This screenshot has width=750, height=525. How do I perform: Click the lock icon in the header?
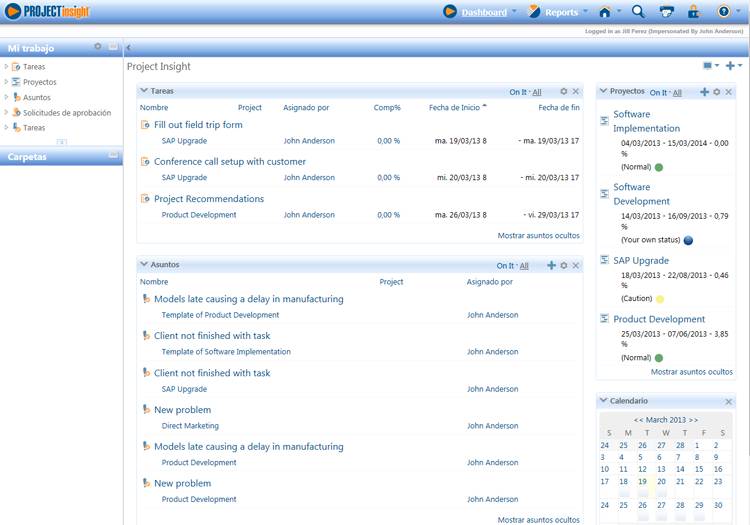click(x=693, y=12)
